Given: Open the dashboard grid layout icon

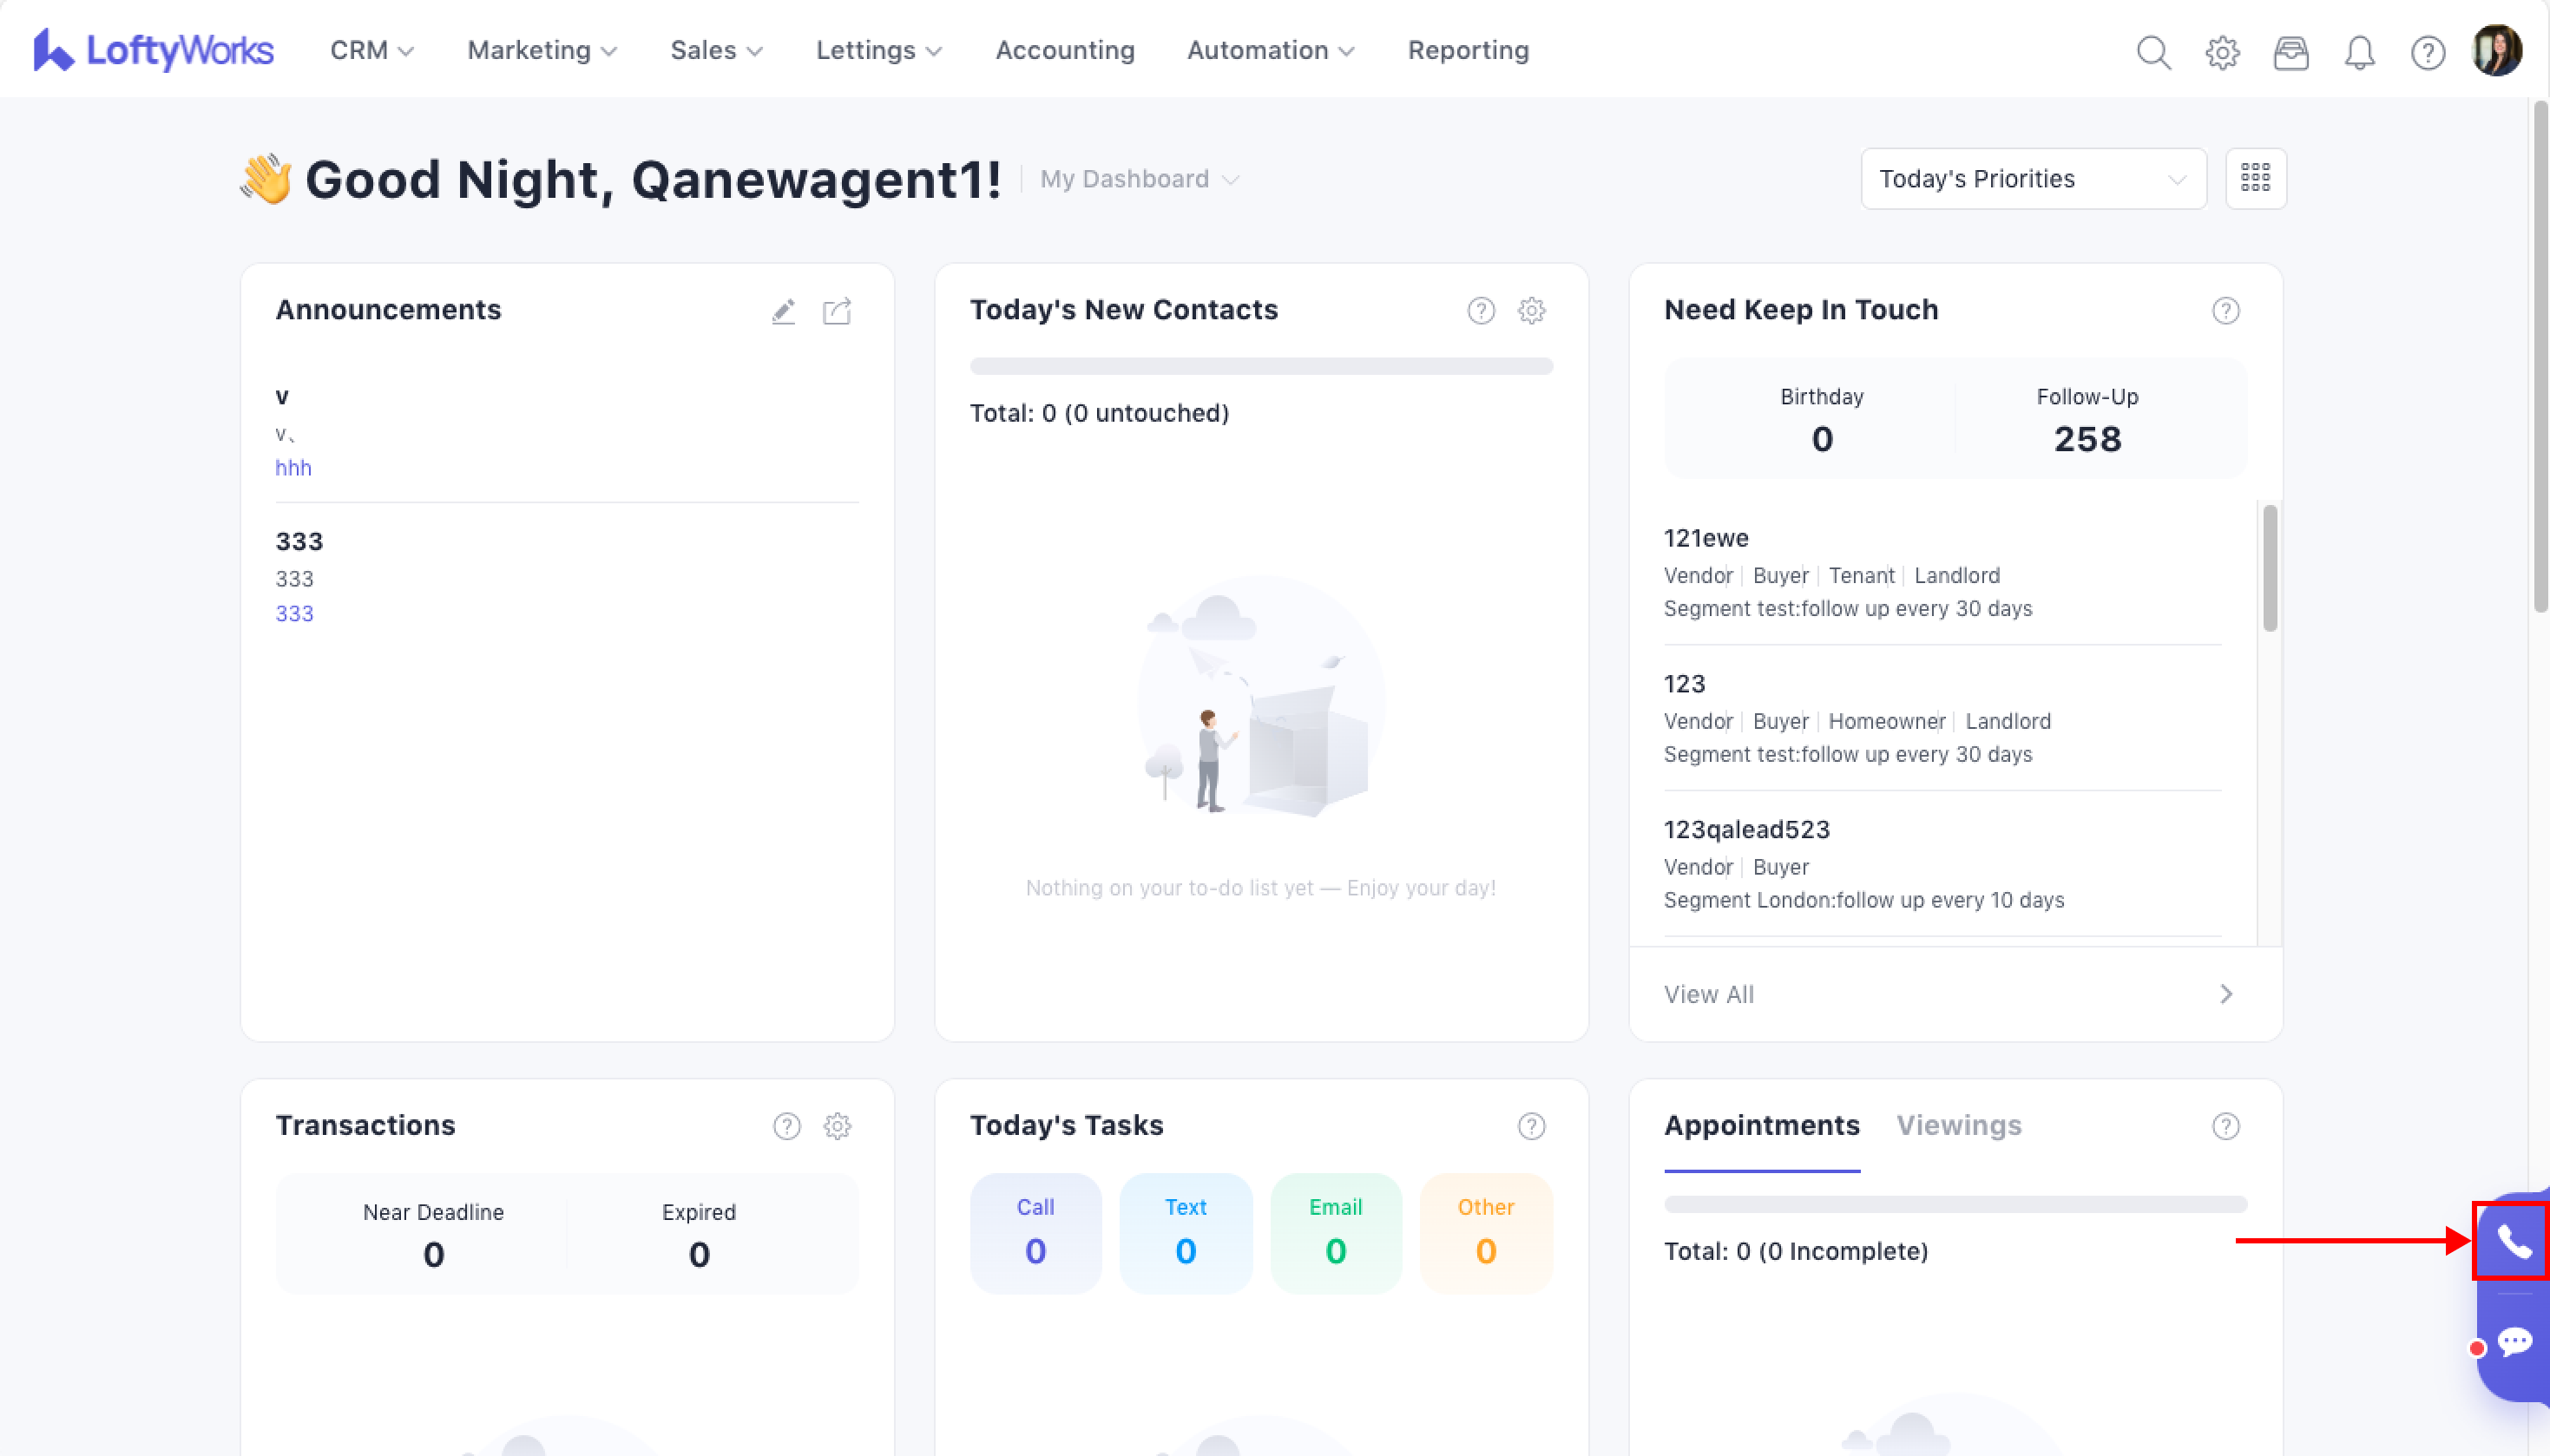Looking at the screenshot, I should coord(2255,179).
